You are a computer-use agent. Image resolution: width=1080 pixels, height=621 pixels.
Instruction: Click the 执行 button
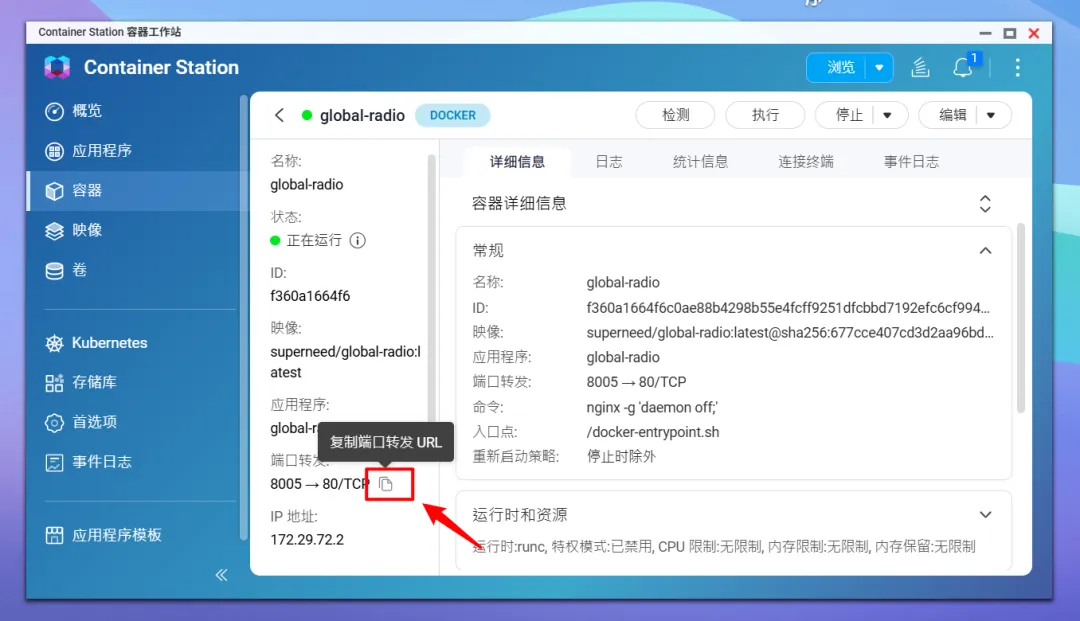[765, 115]
